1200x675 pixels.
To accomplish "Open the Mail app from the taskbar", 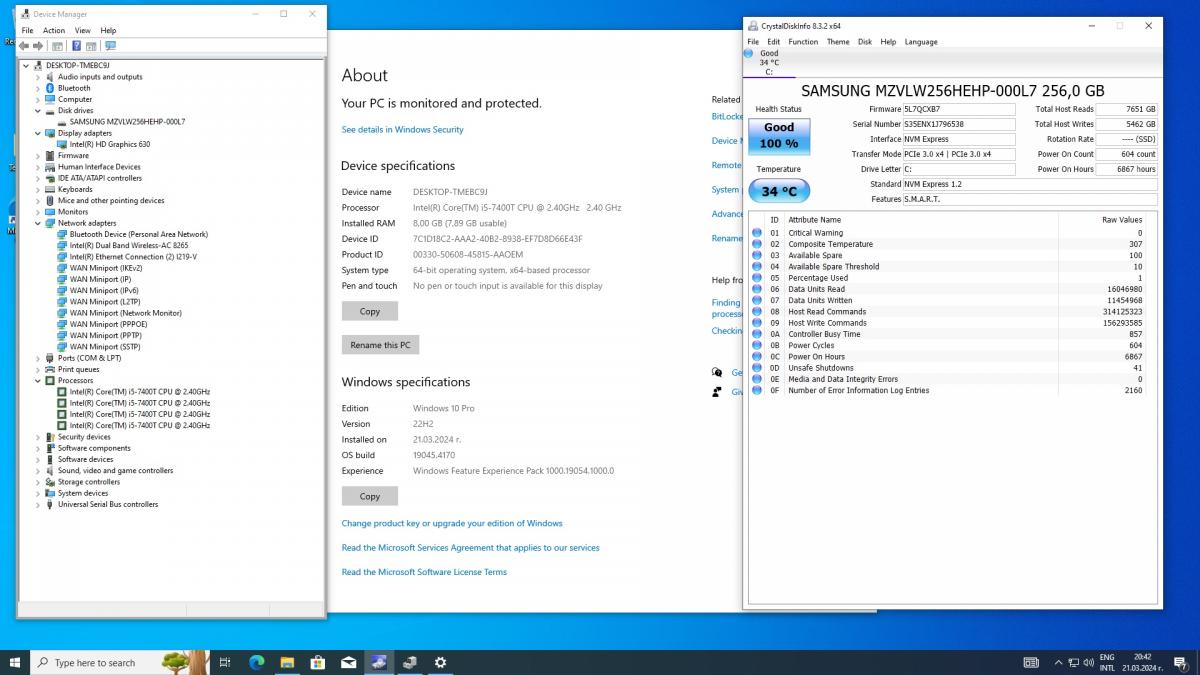I will coord(349,662).
